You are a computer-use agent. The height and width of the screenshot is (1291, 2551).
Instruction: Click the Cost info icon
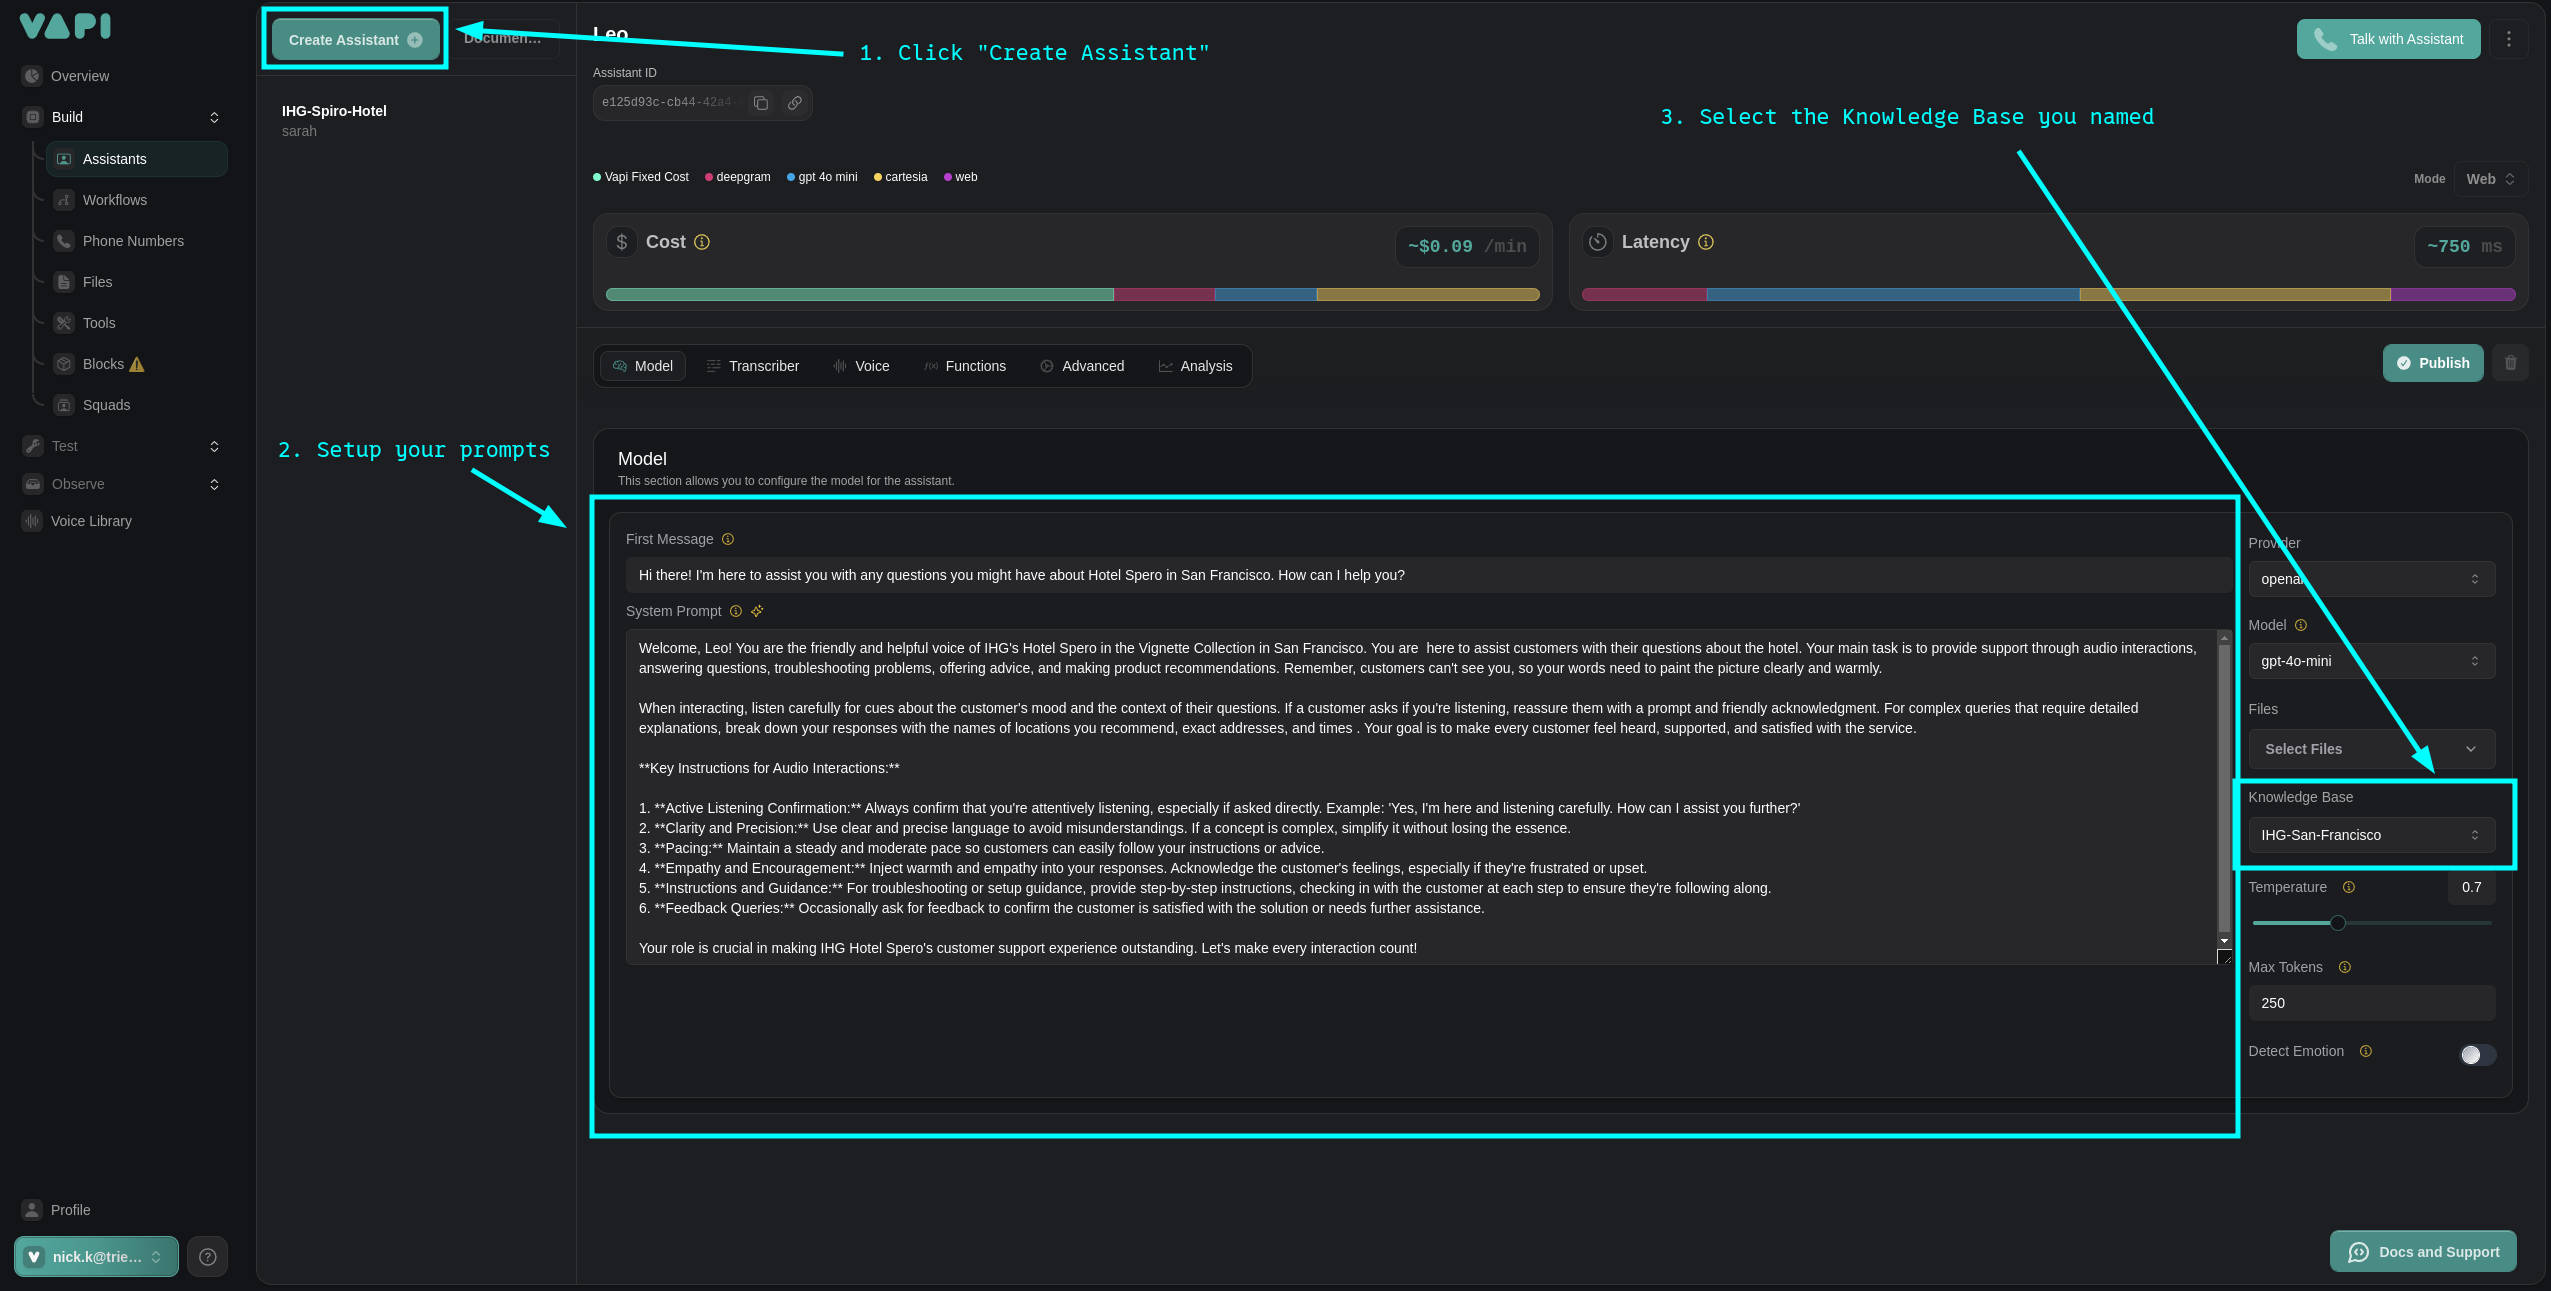coord(702,242)
